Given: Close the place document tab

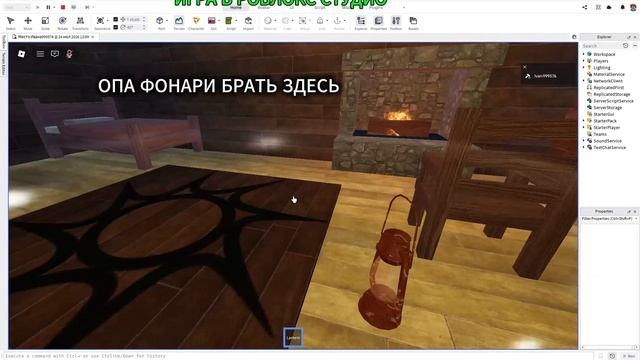Looking at the screenshot, I should coord(93,37).
